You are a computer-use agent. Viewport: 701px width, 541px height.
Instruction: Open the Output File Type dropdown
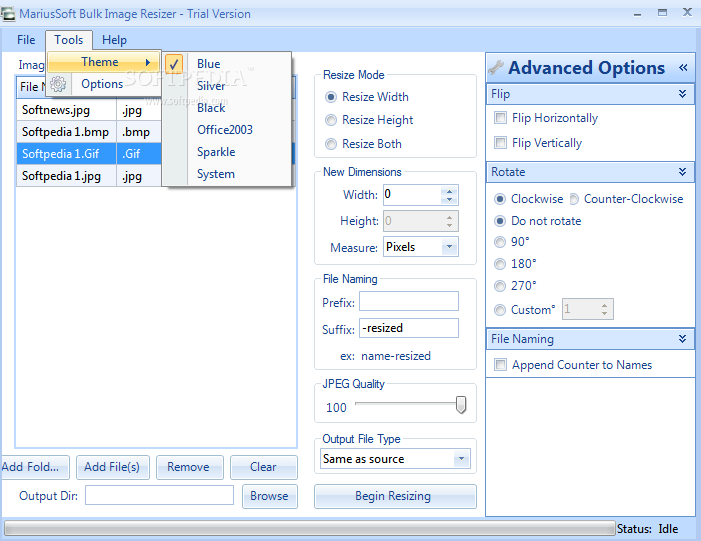tap(461, 459)
